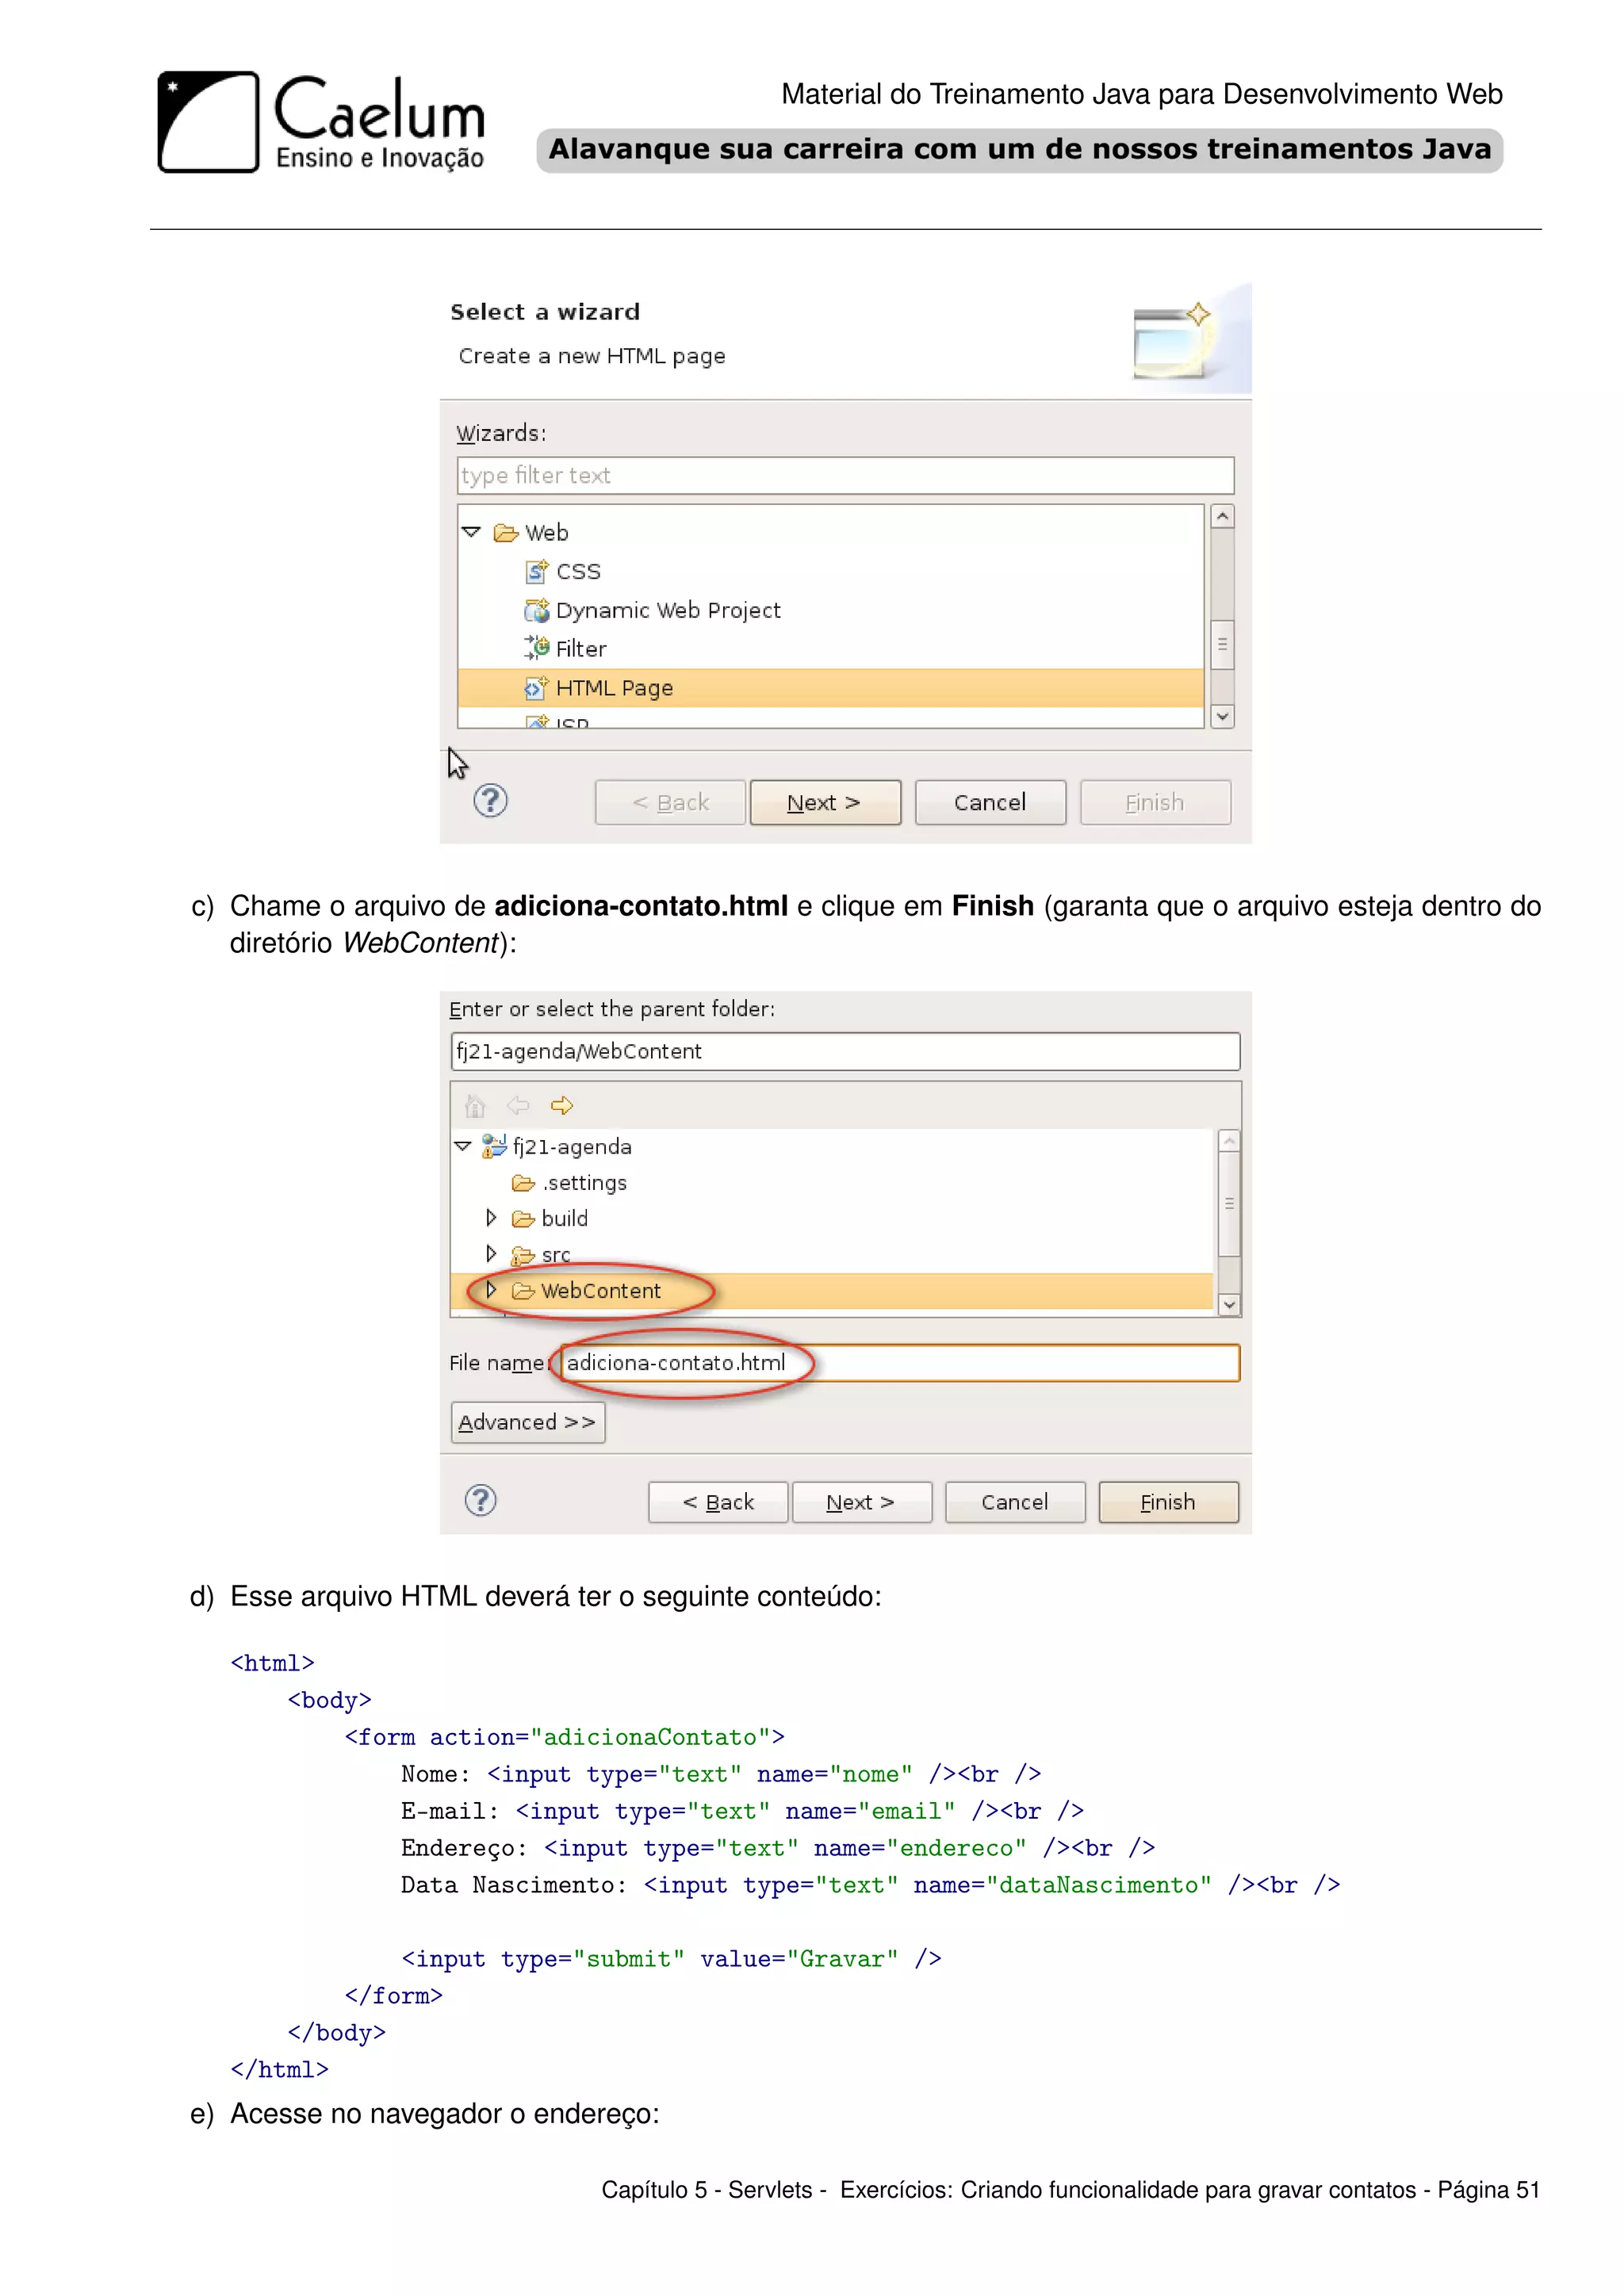Click the fj21-agenda project icon
1624x2296 pixels.
pyautogui.click(x=494, y=1146)
